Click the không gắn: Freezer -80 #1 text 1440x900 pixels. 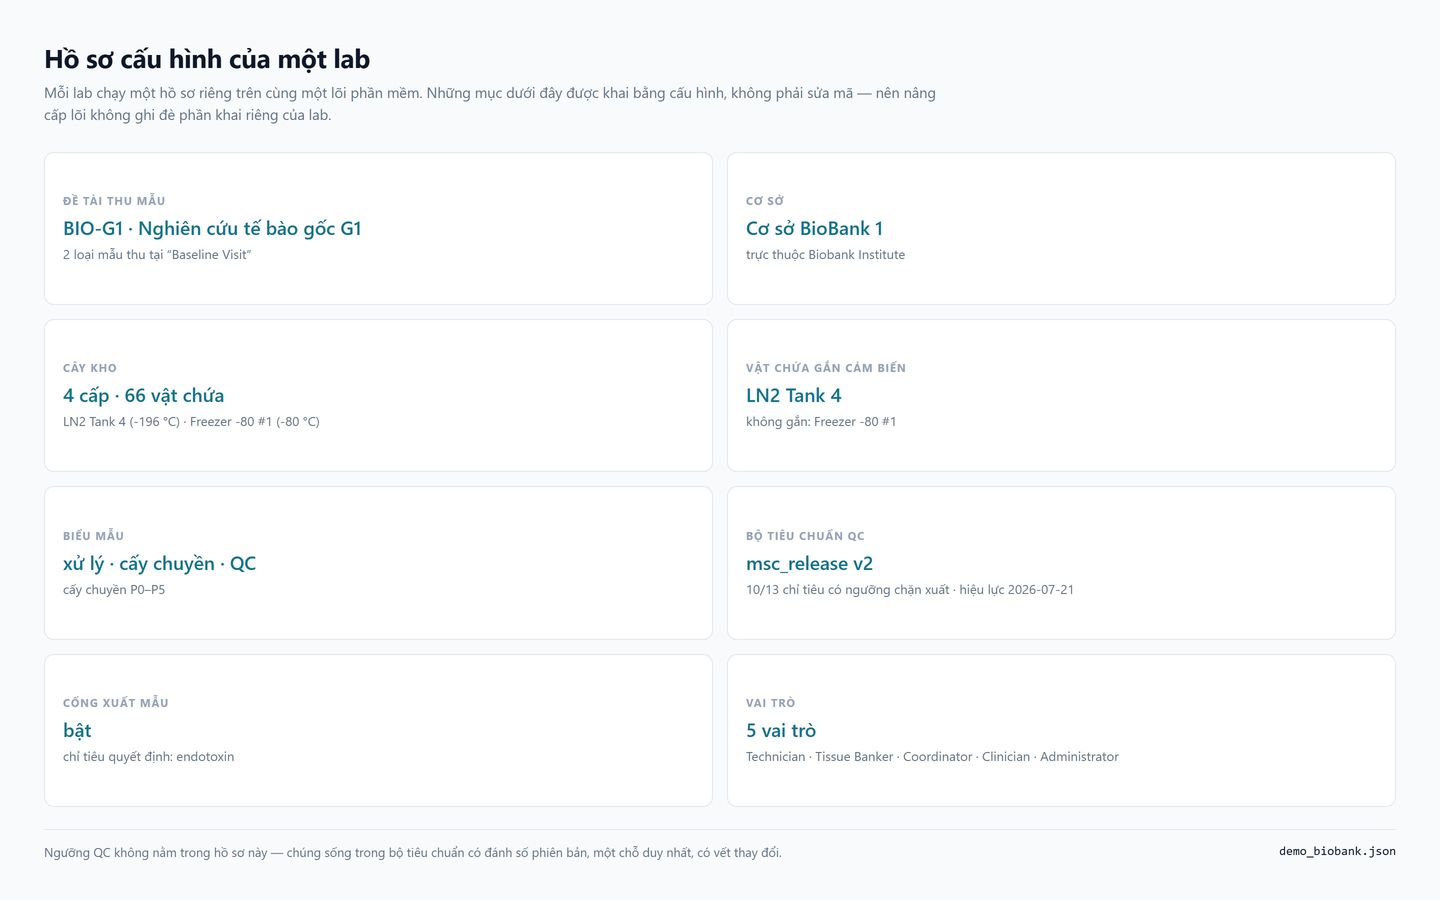821,422
